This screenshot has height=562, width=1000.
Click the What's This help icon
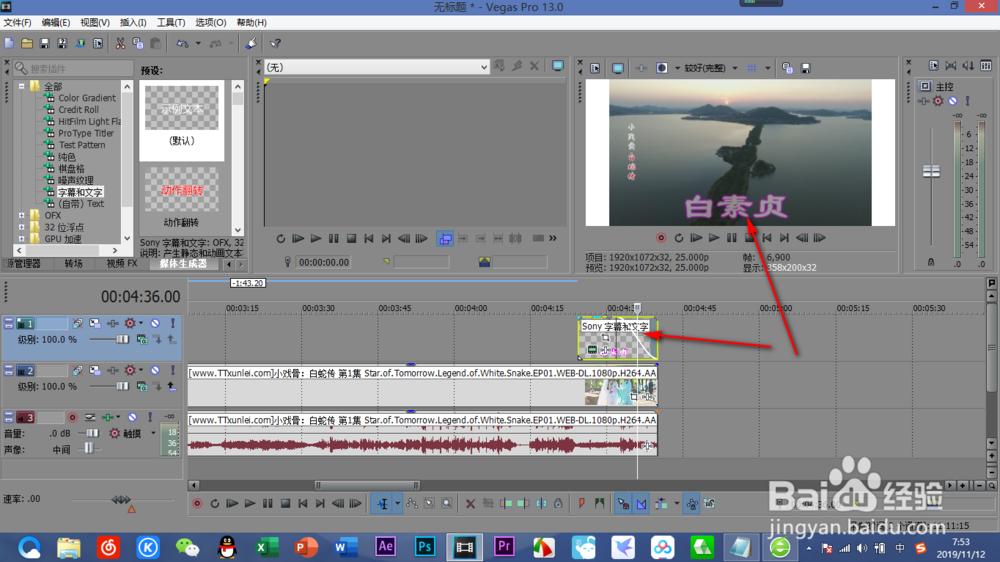coord(276,43)
